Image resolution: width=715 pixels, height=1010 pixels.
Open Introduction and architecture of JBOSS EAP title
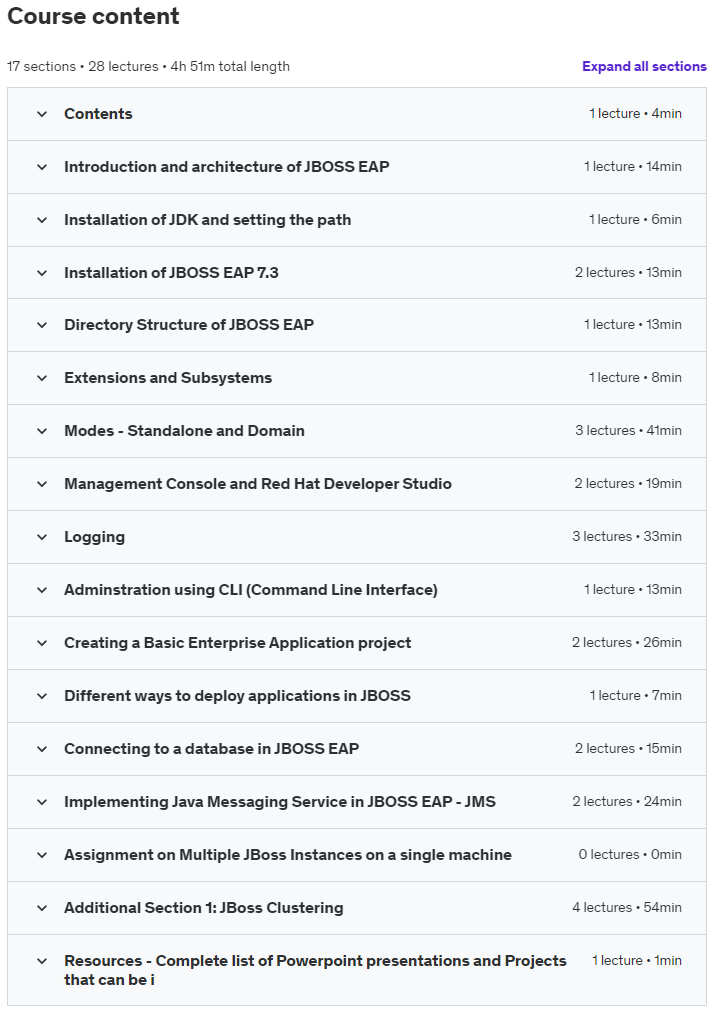[x=227, y=167]
